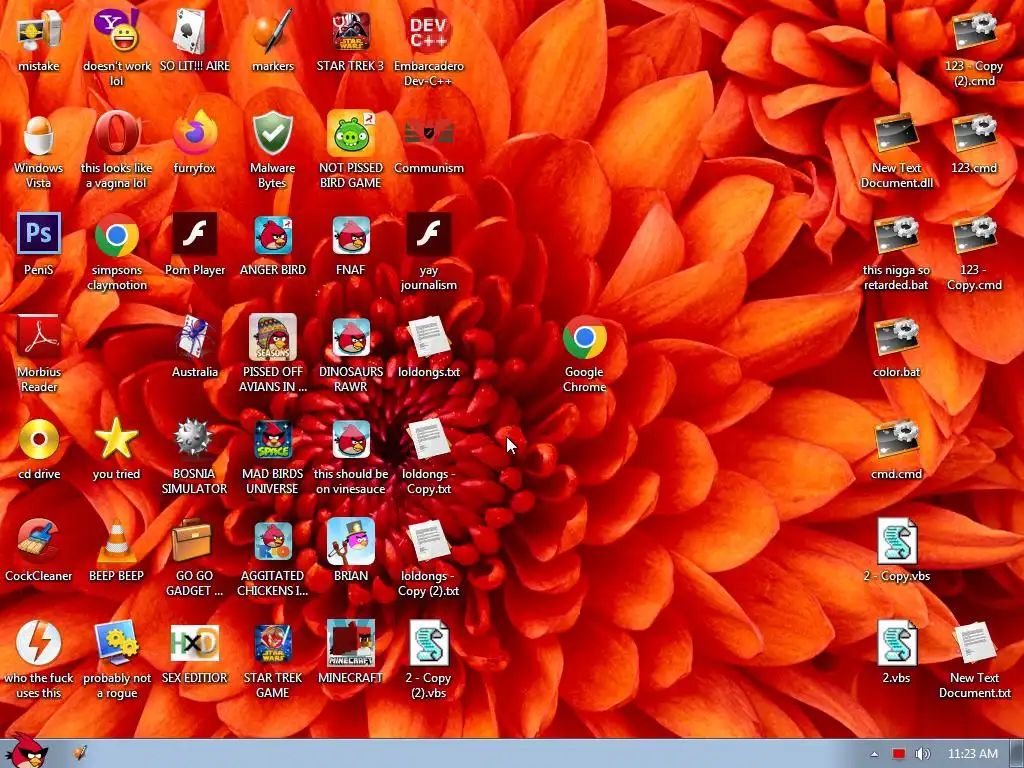Click the Show desktop button strip
The height and width of the screenshot is (768, 1024).
coord(1017,754)
